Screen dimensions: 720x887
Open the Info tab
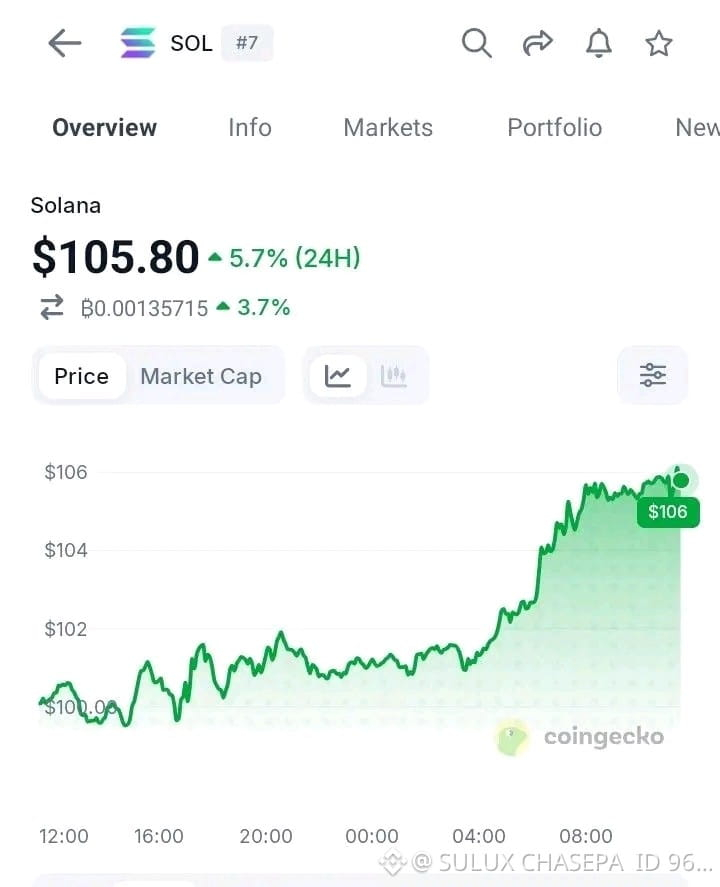coord(249,127)
